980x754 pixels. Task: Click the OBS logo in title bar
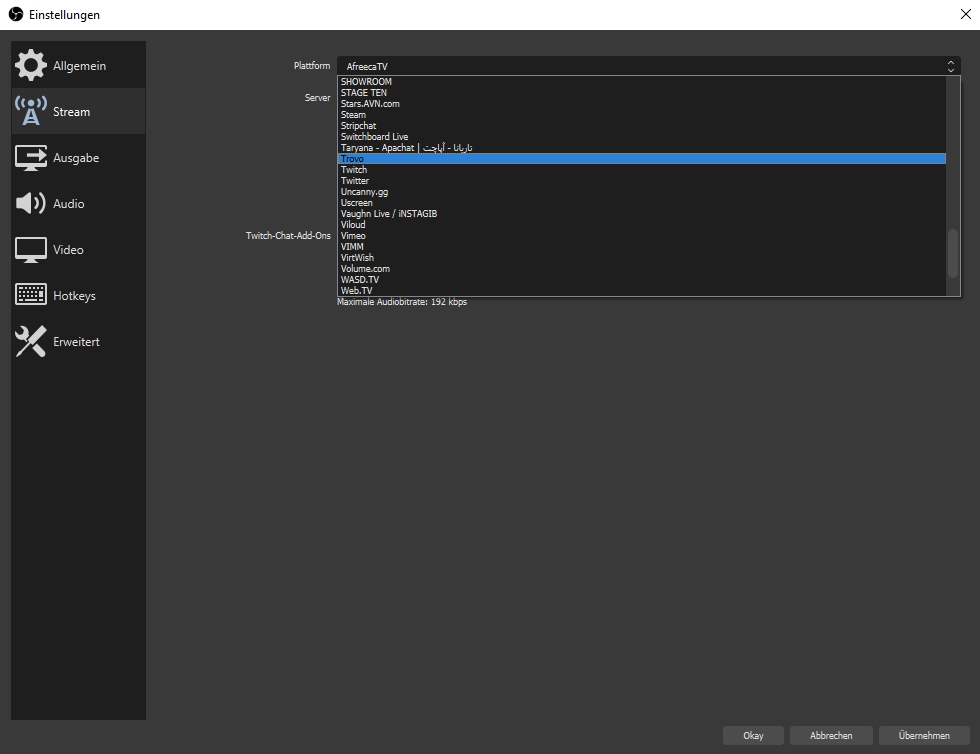[x=16, y=15]
